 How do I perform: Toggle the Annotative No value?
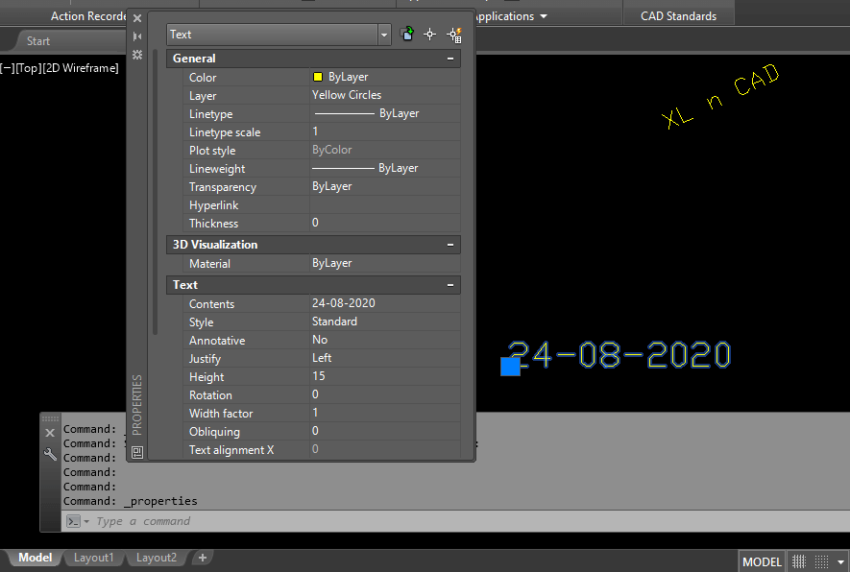coord(384,340)
